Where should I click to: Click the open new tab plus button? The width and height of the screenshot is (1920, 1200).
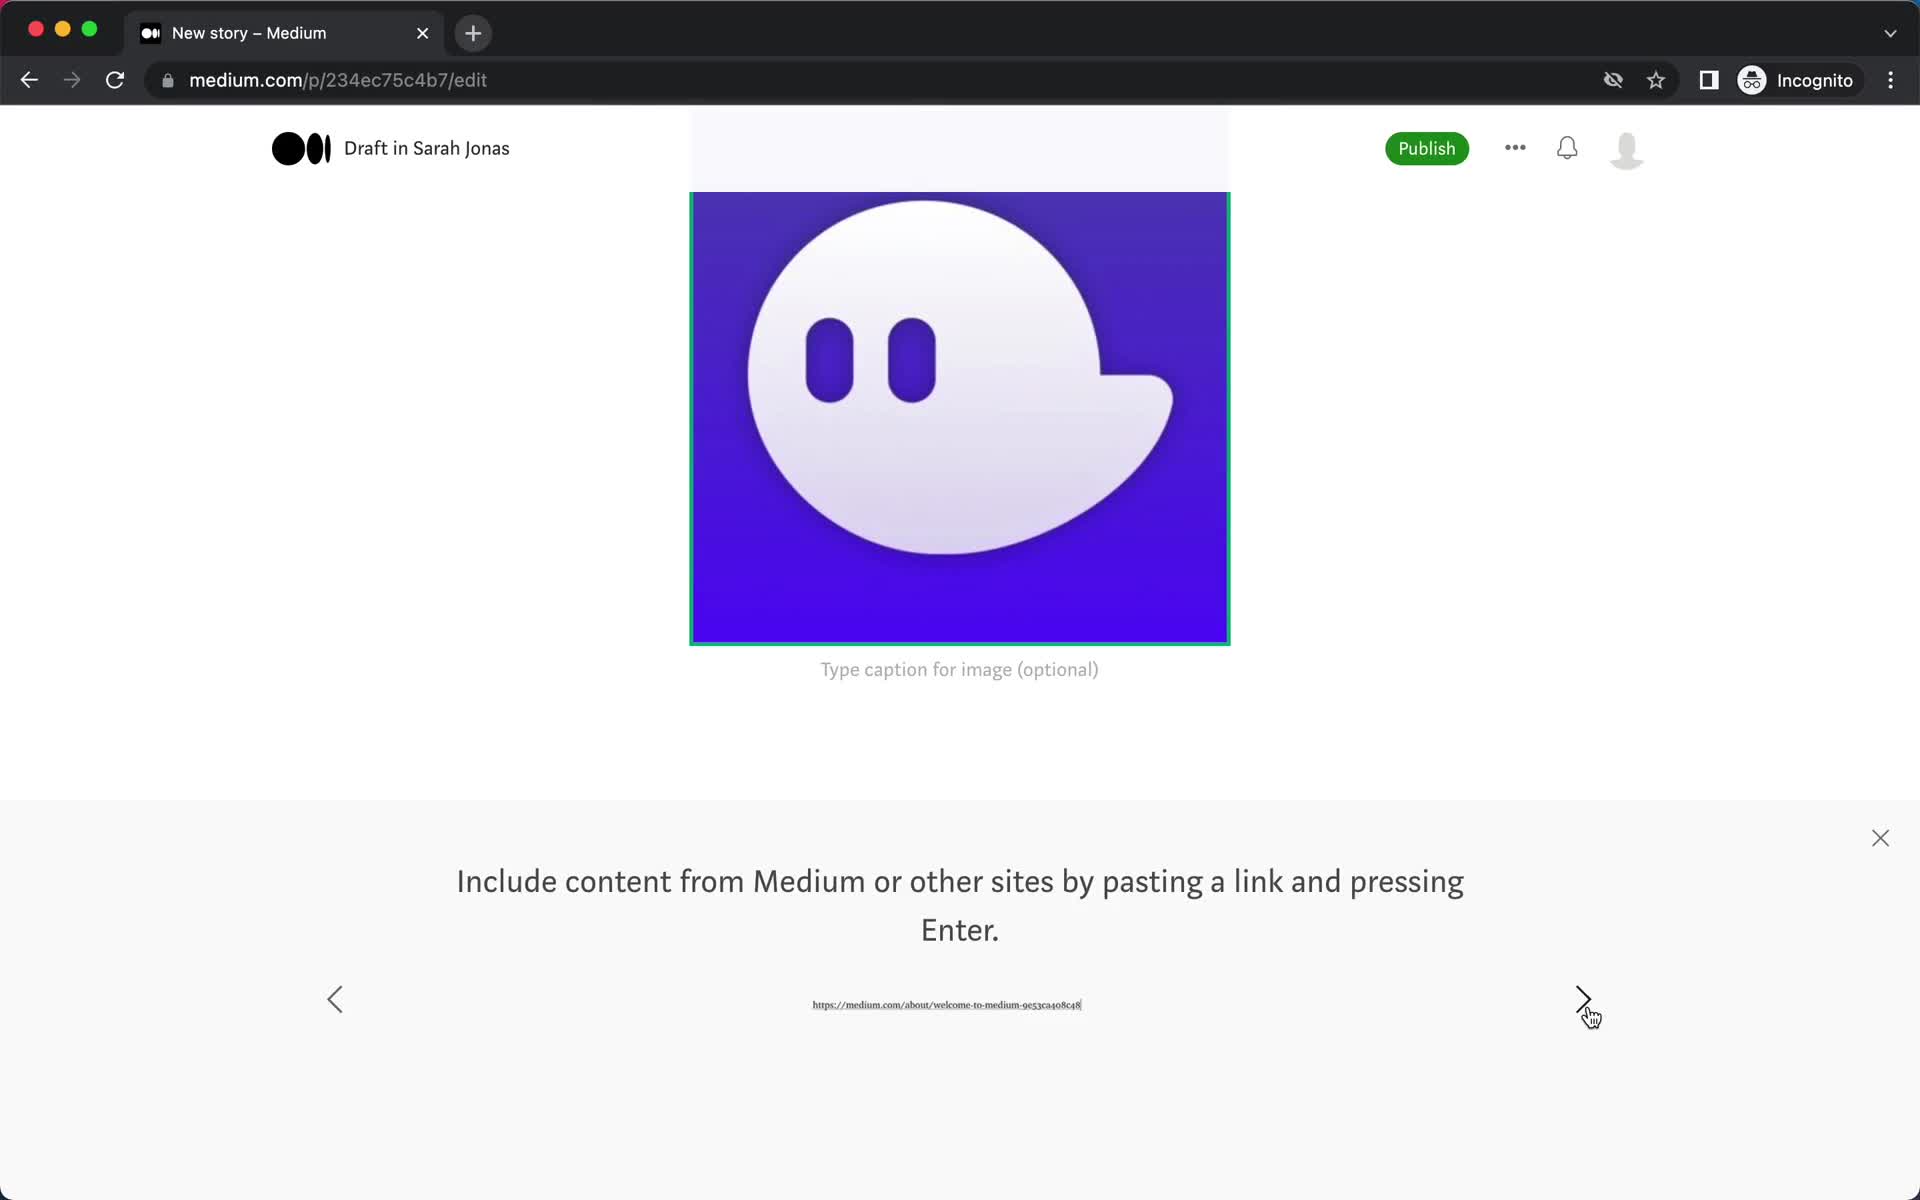pos(473,32)
